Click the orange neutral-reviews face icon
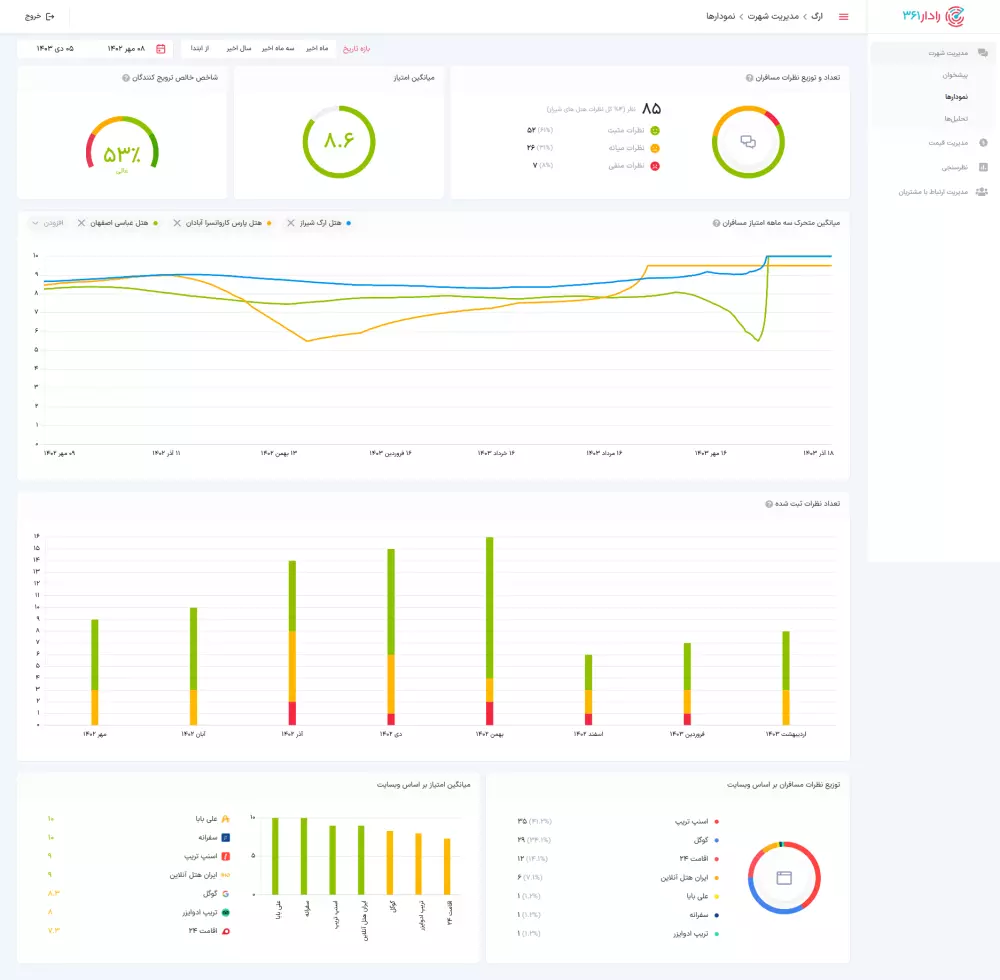1000x980 pixels. click(x=655, y=148)
